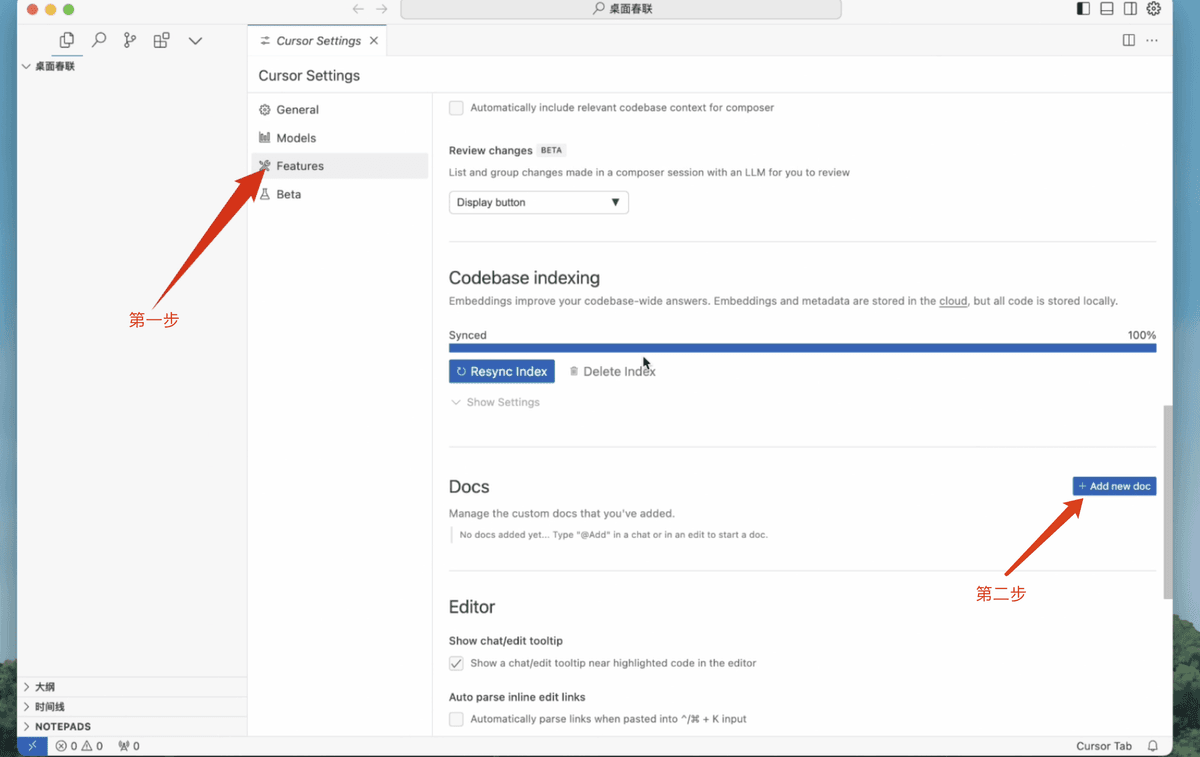Open the Extensions icon in sidebar
The image size is (1200, 757).
[x=161, y=41]
